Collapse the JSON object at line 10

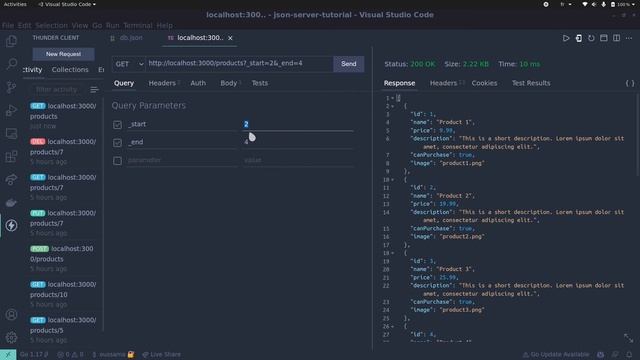[x=393, y=180]
